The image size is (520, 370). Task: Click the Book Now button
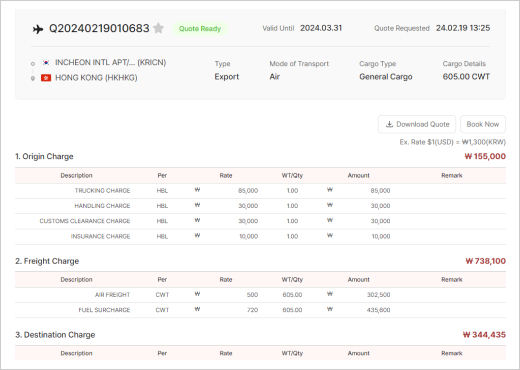click(483, 124)
